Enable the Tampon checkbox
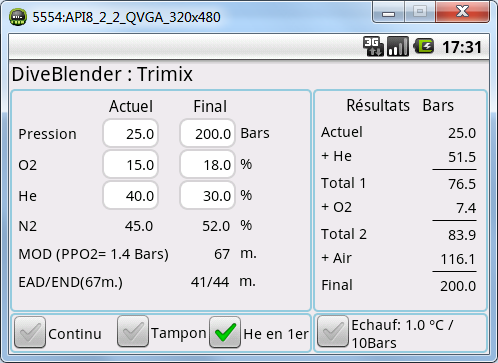This screenshot has width=498, height=363. click(133, 332)
